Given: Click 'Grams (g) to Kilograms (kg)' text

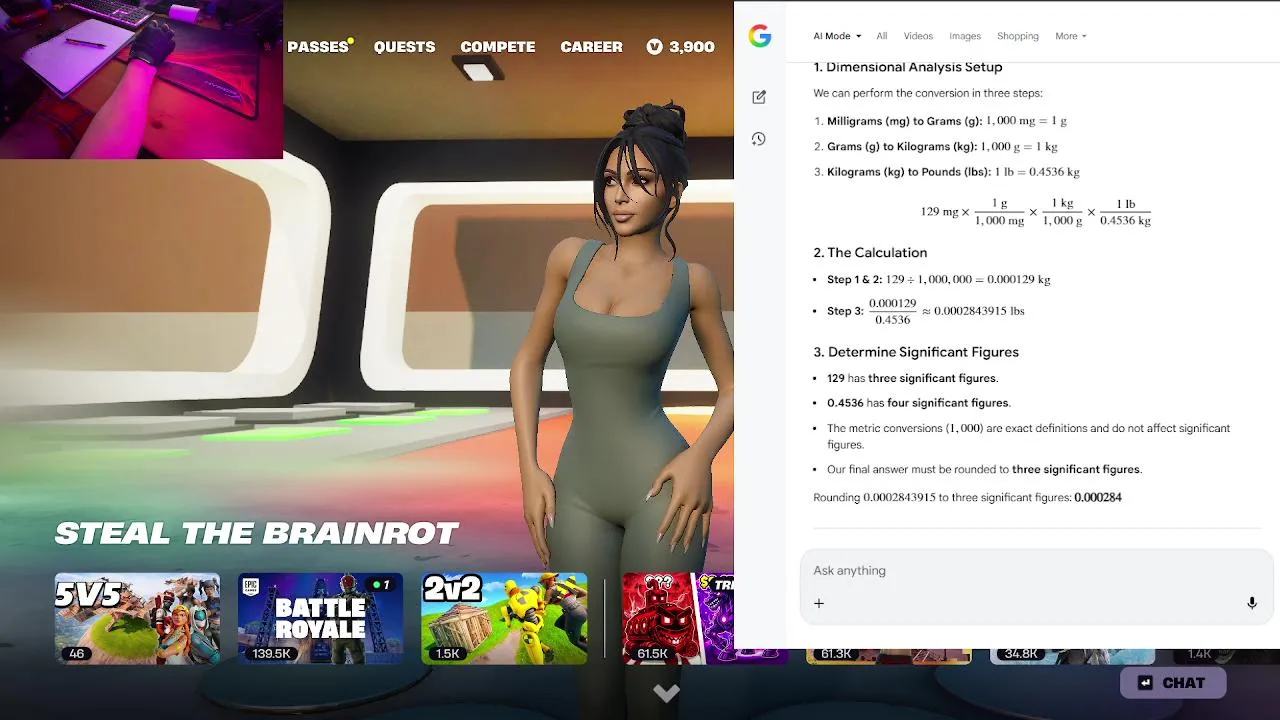Looking at the screenshot, I should pos(902,147).
